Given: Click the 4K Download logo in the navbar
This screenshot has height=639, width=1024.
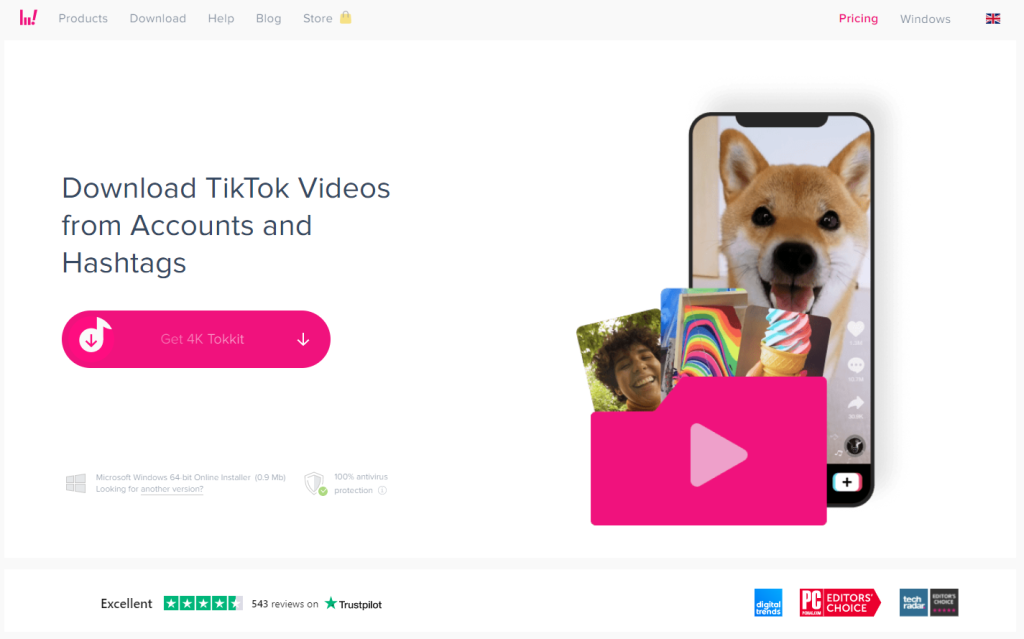Looking at the screenshot, I should (29, 17).
